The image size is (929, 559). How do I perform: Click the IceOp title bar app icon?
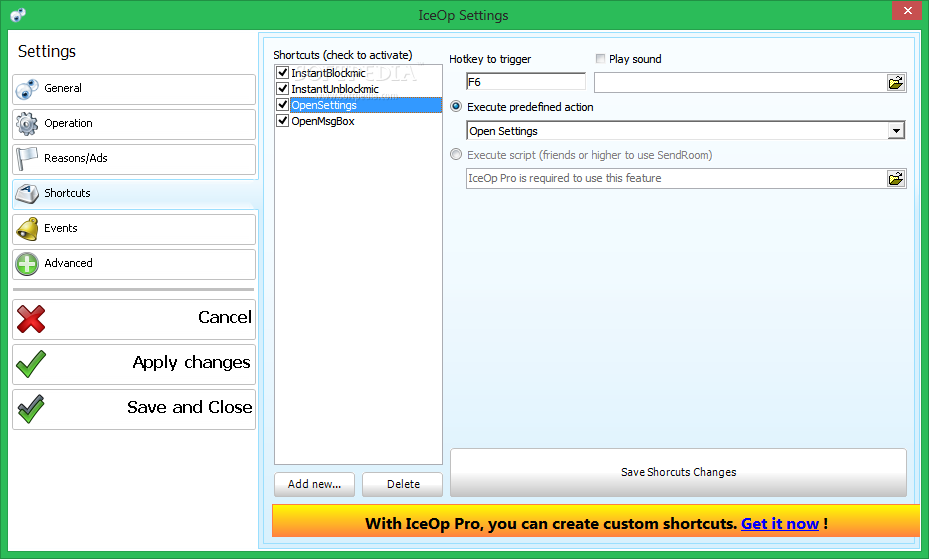(18, 15)
